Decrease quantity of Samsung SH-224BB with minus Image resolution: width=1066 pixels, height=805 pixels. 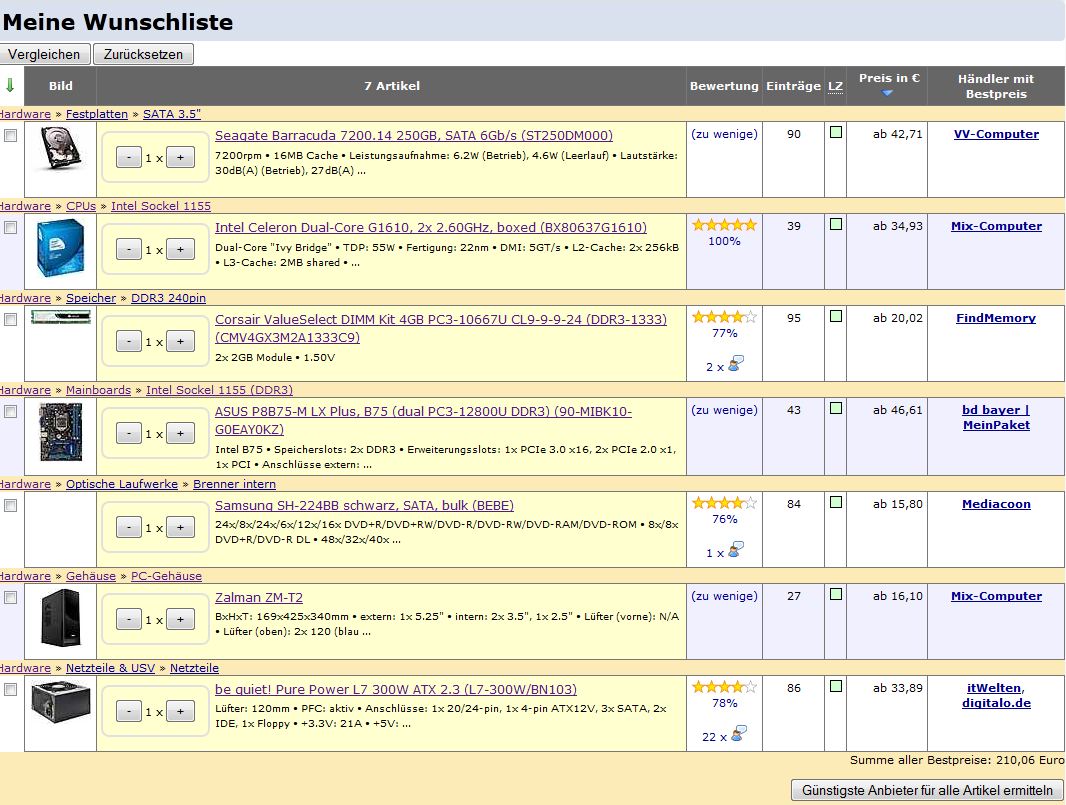[x=128, y=528]
